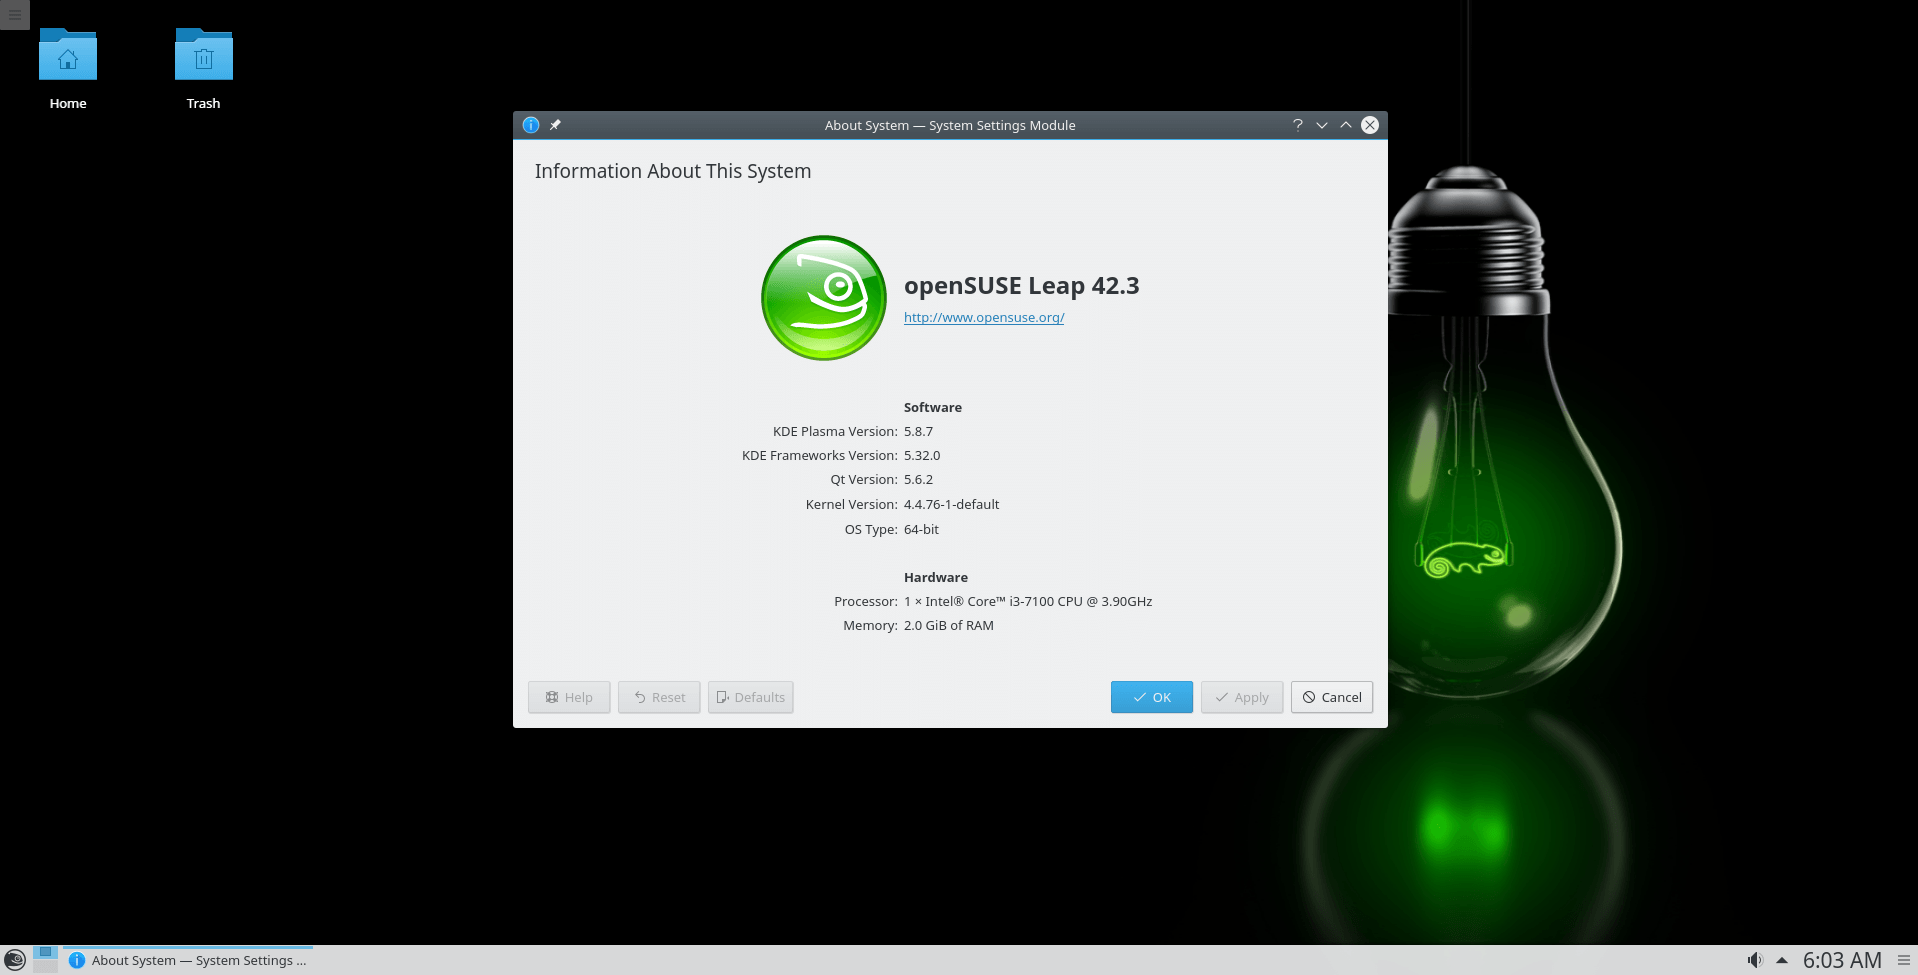Click the 6:03 AM clock
The width and height of the screenshot is (1918, 975).
(1841, 960)
